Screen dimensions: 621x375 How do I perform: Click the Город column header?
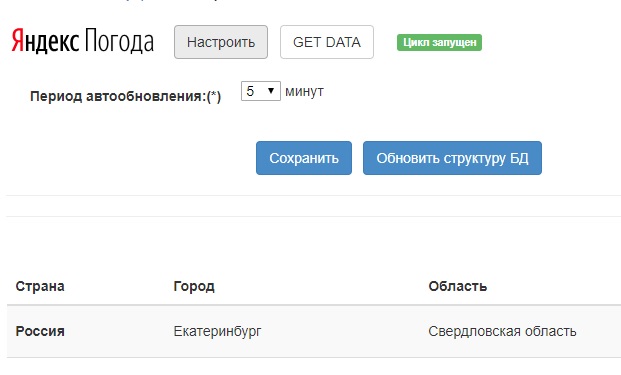point(194,286)
